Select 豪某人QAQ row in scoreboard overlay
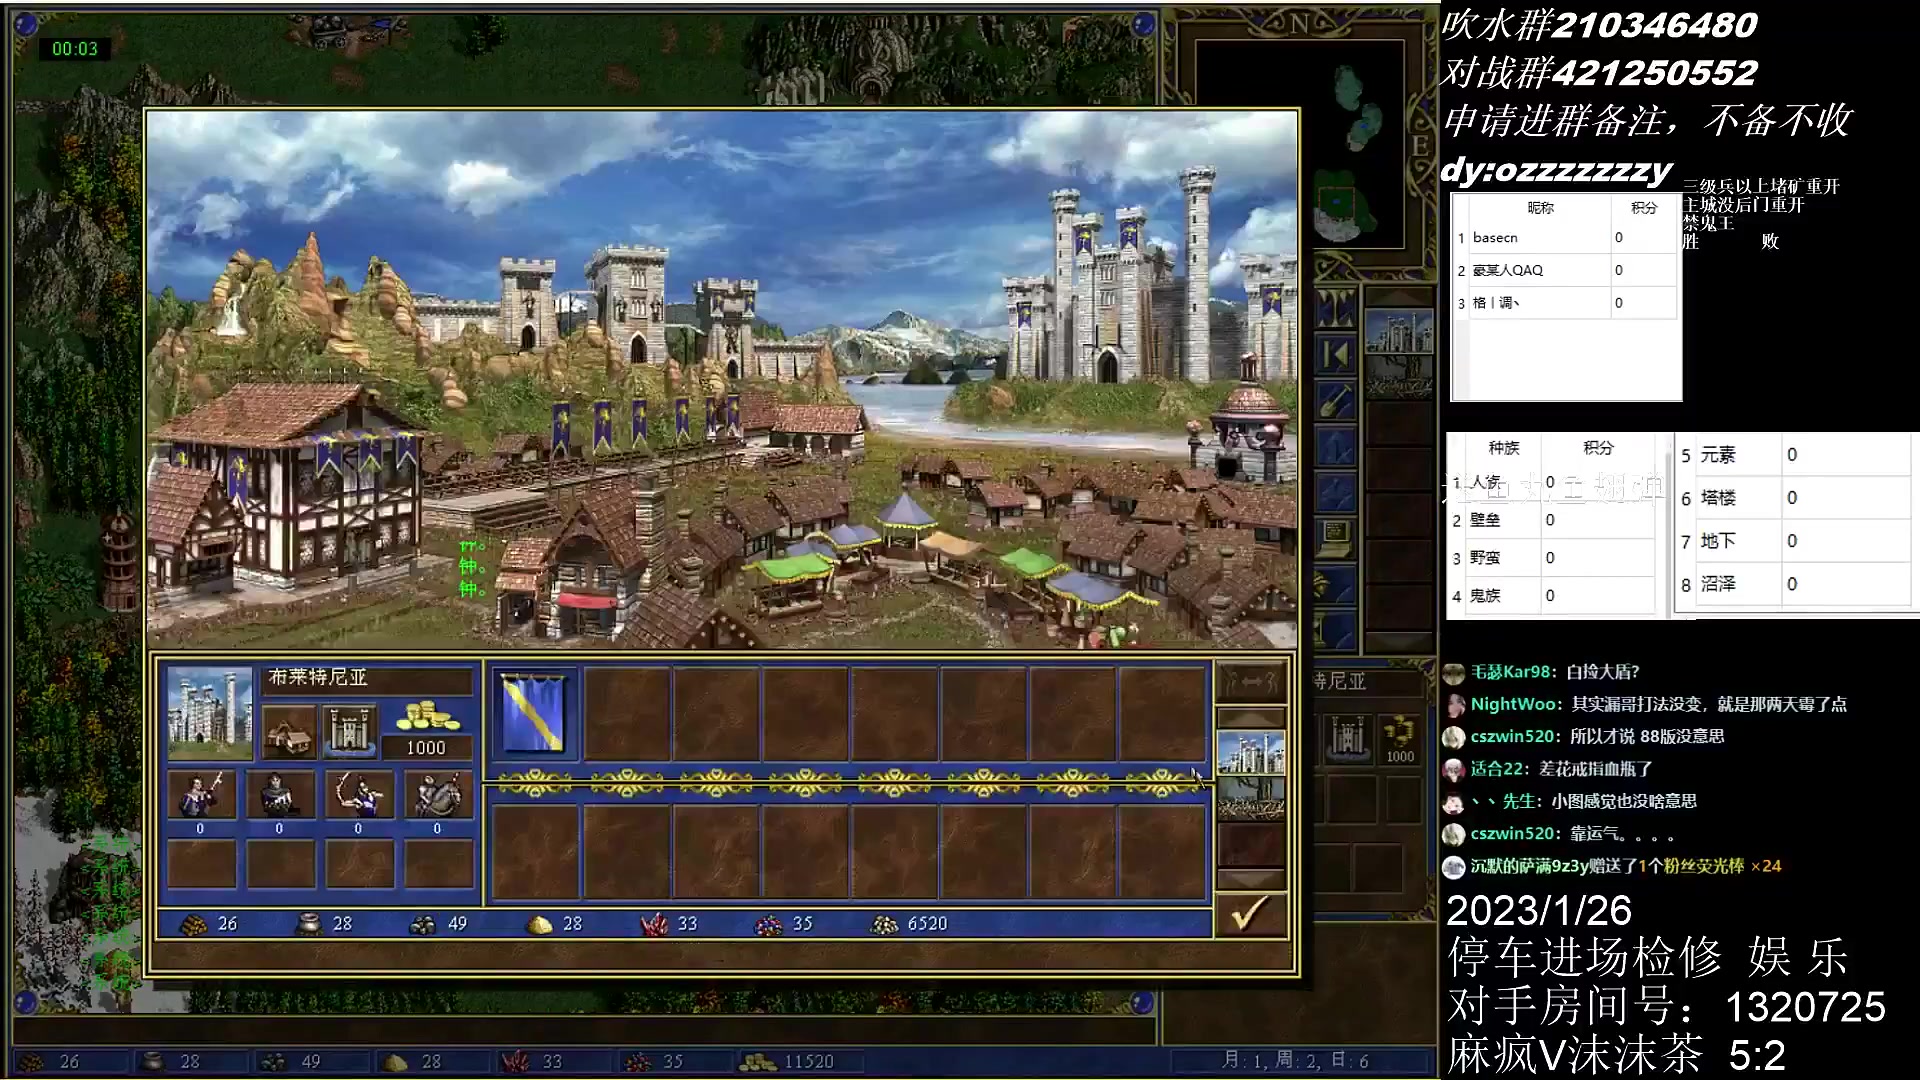Screen dimensions: 1920x1080 pyautogui.click(x=1565, y=270)
